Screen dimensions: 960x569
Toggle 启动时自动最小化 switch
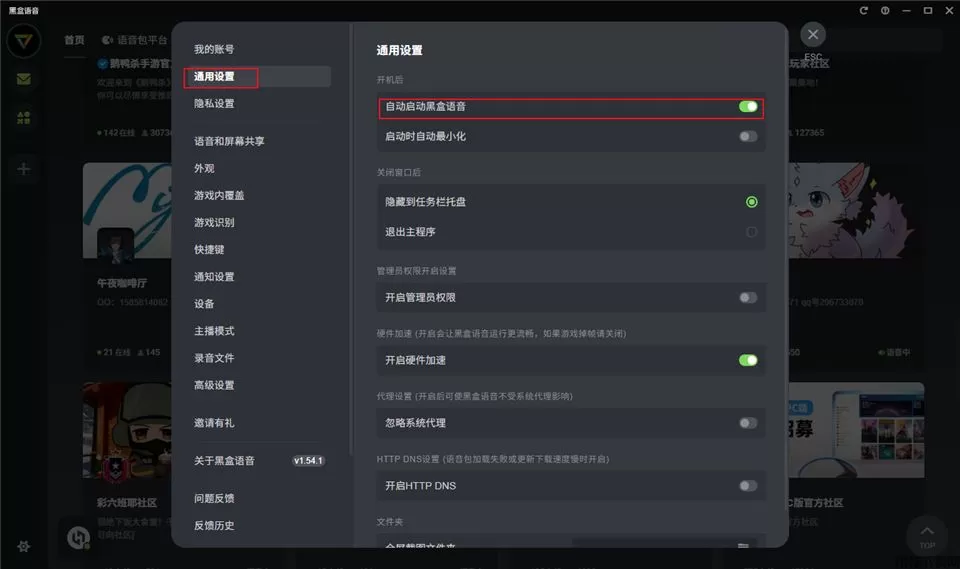point(748,137)
